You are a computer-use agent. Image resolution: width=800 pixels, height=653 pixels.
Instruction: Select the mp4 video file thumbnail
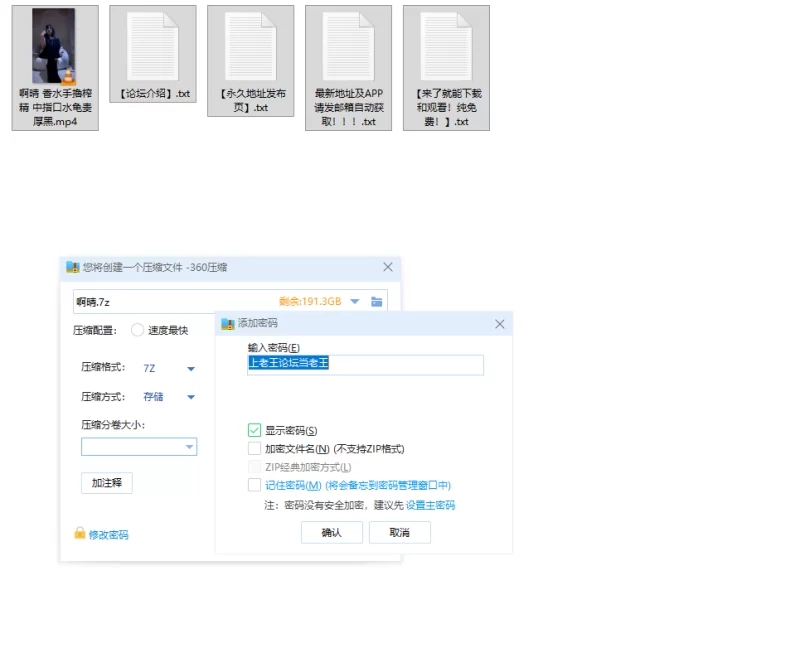click(54, 46)
